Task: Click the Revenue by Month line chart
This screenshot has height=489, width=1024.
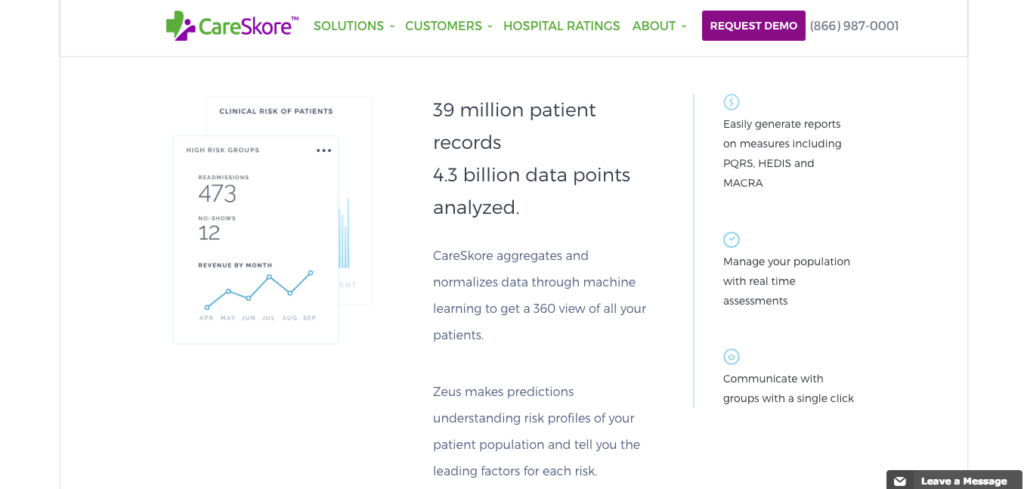Action: click(x=258, y=290)
